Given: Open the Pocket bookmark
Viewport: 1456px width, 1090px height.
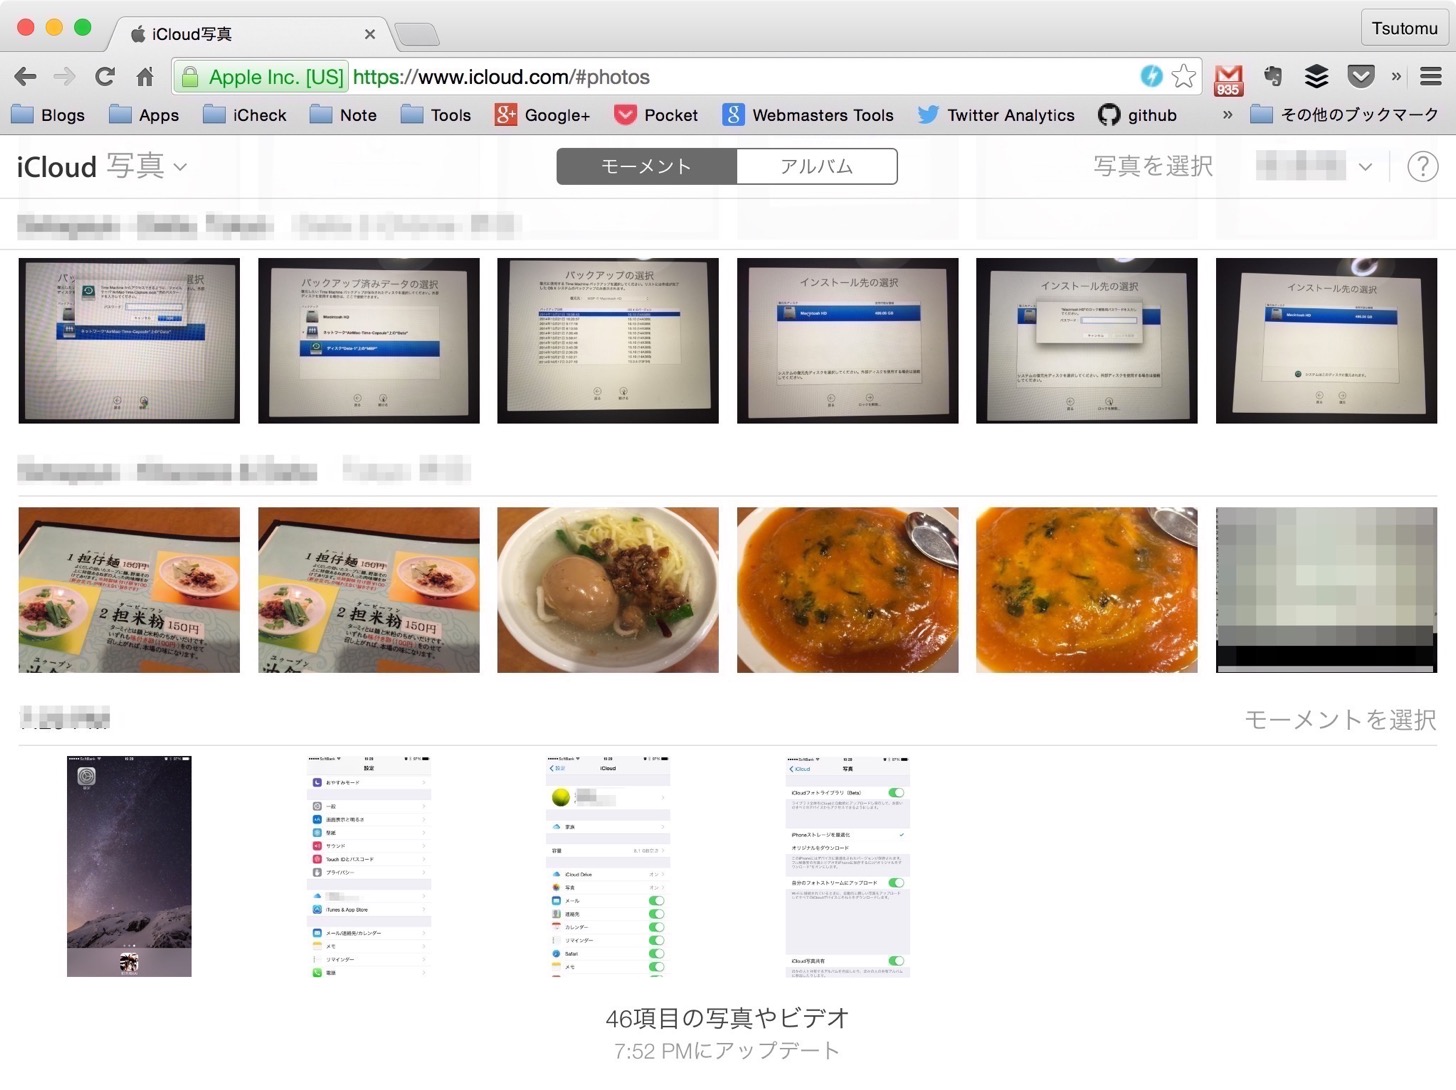Looking at the screenshot, I should [656, 115].
